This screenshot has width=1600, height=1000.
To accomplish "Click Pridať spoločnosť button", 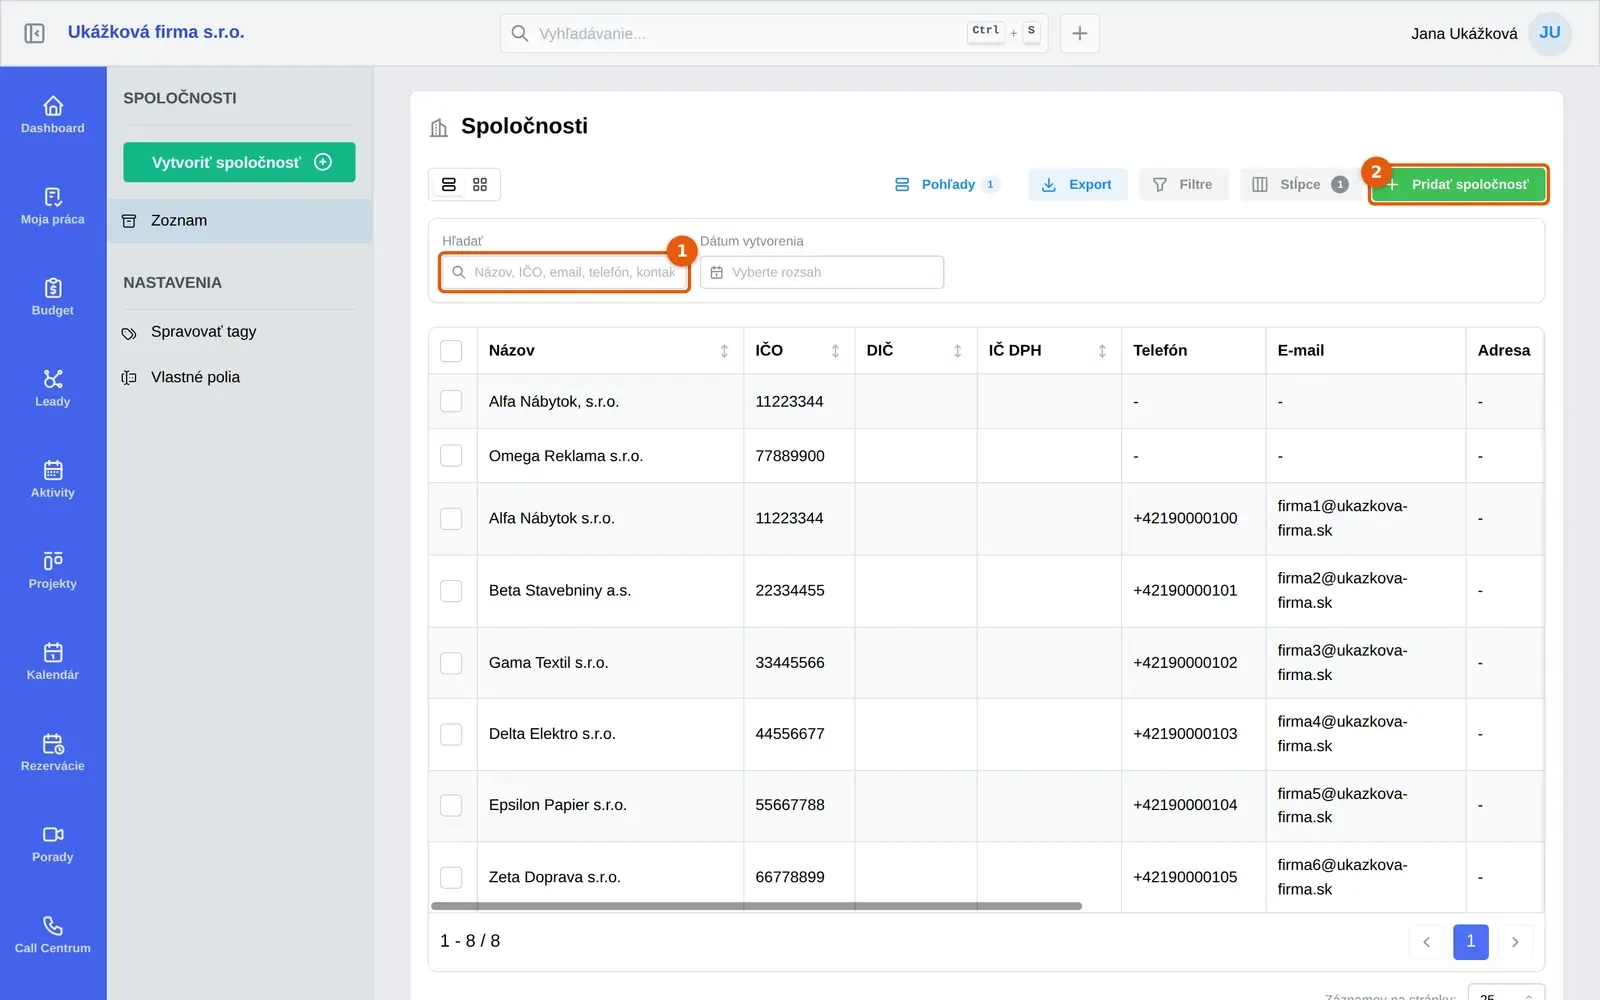I will click(x=1458, y=184).
